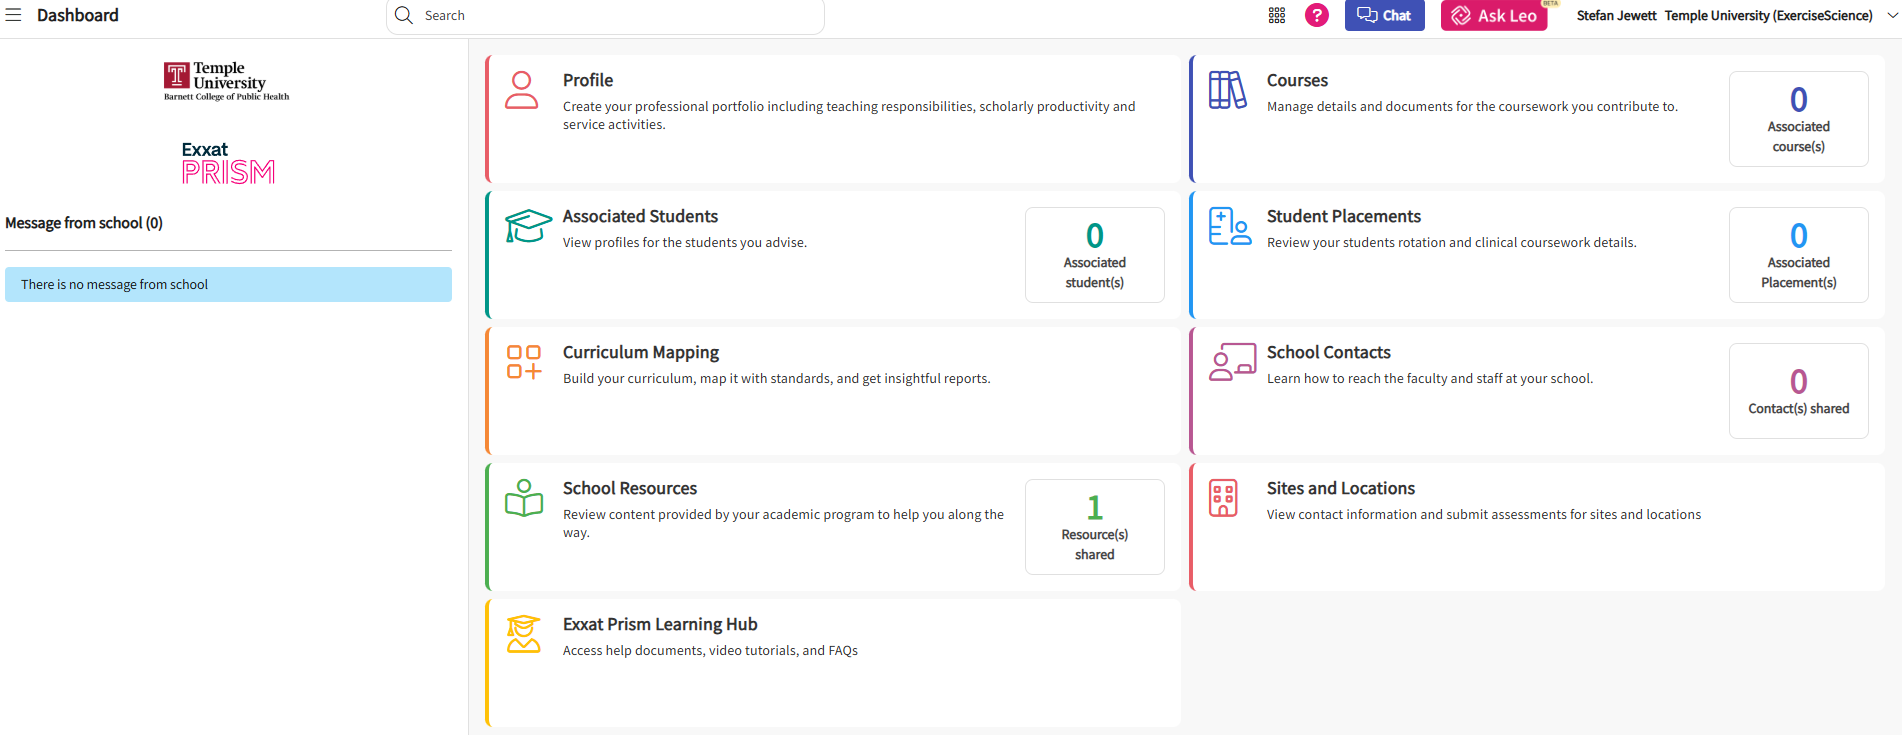Open the Ask Leo assistant
This screenshot has height=735, width=1902.
click(1494, 15)
